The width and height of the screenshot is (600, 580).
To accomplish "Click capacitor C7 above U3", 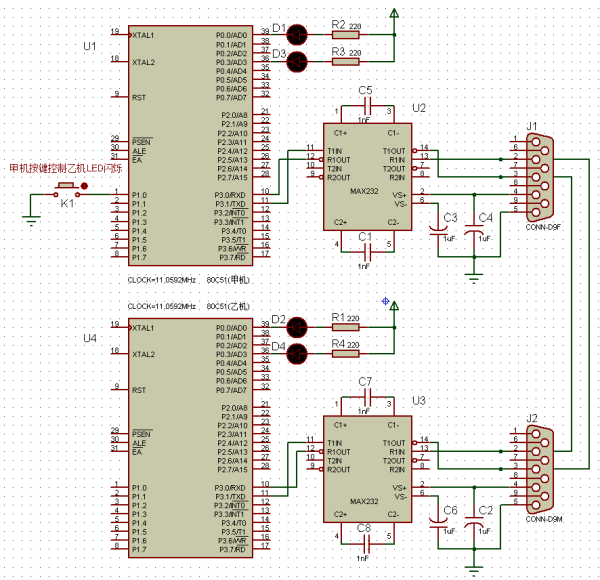I will (x=367, y=397).
